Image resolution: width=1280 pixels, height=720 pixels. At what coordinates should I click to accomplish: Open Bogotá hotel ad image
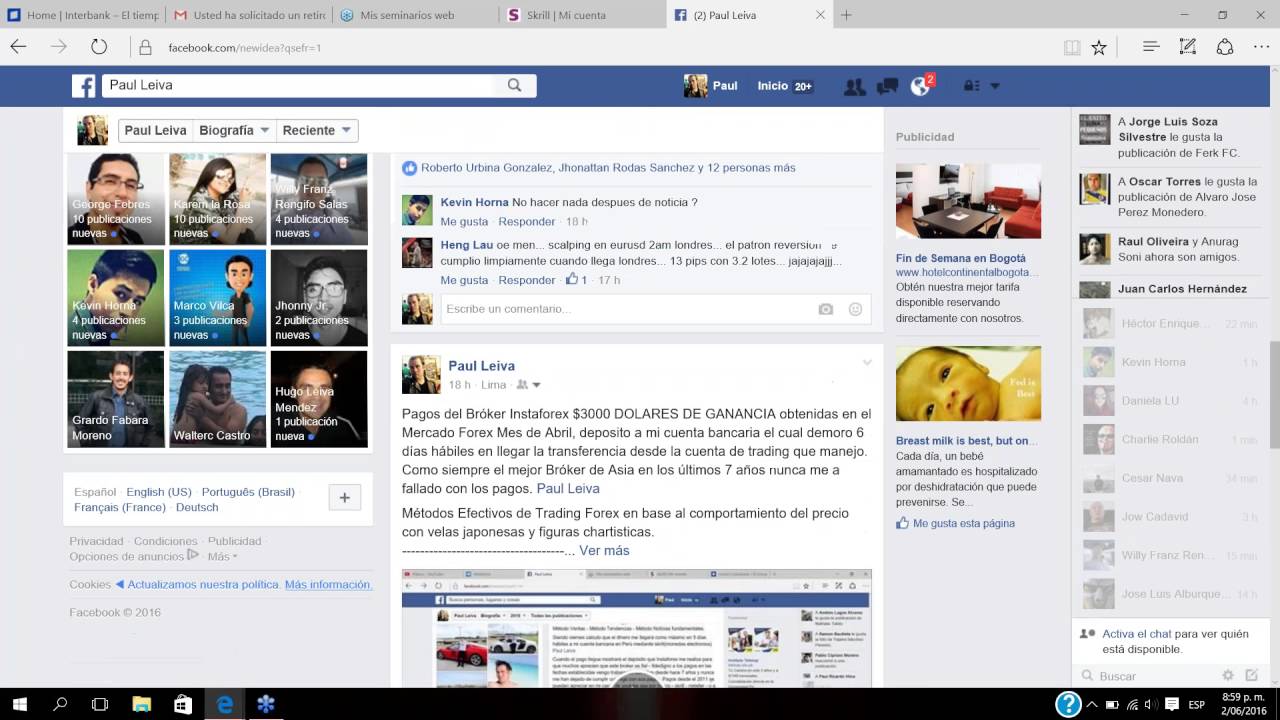click(x=968, y=201)
